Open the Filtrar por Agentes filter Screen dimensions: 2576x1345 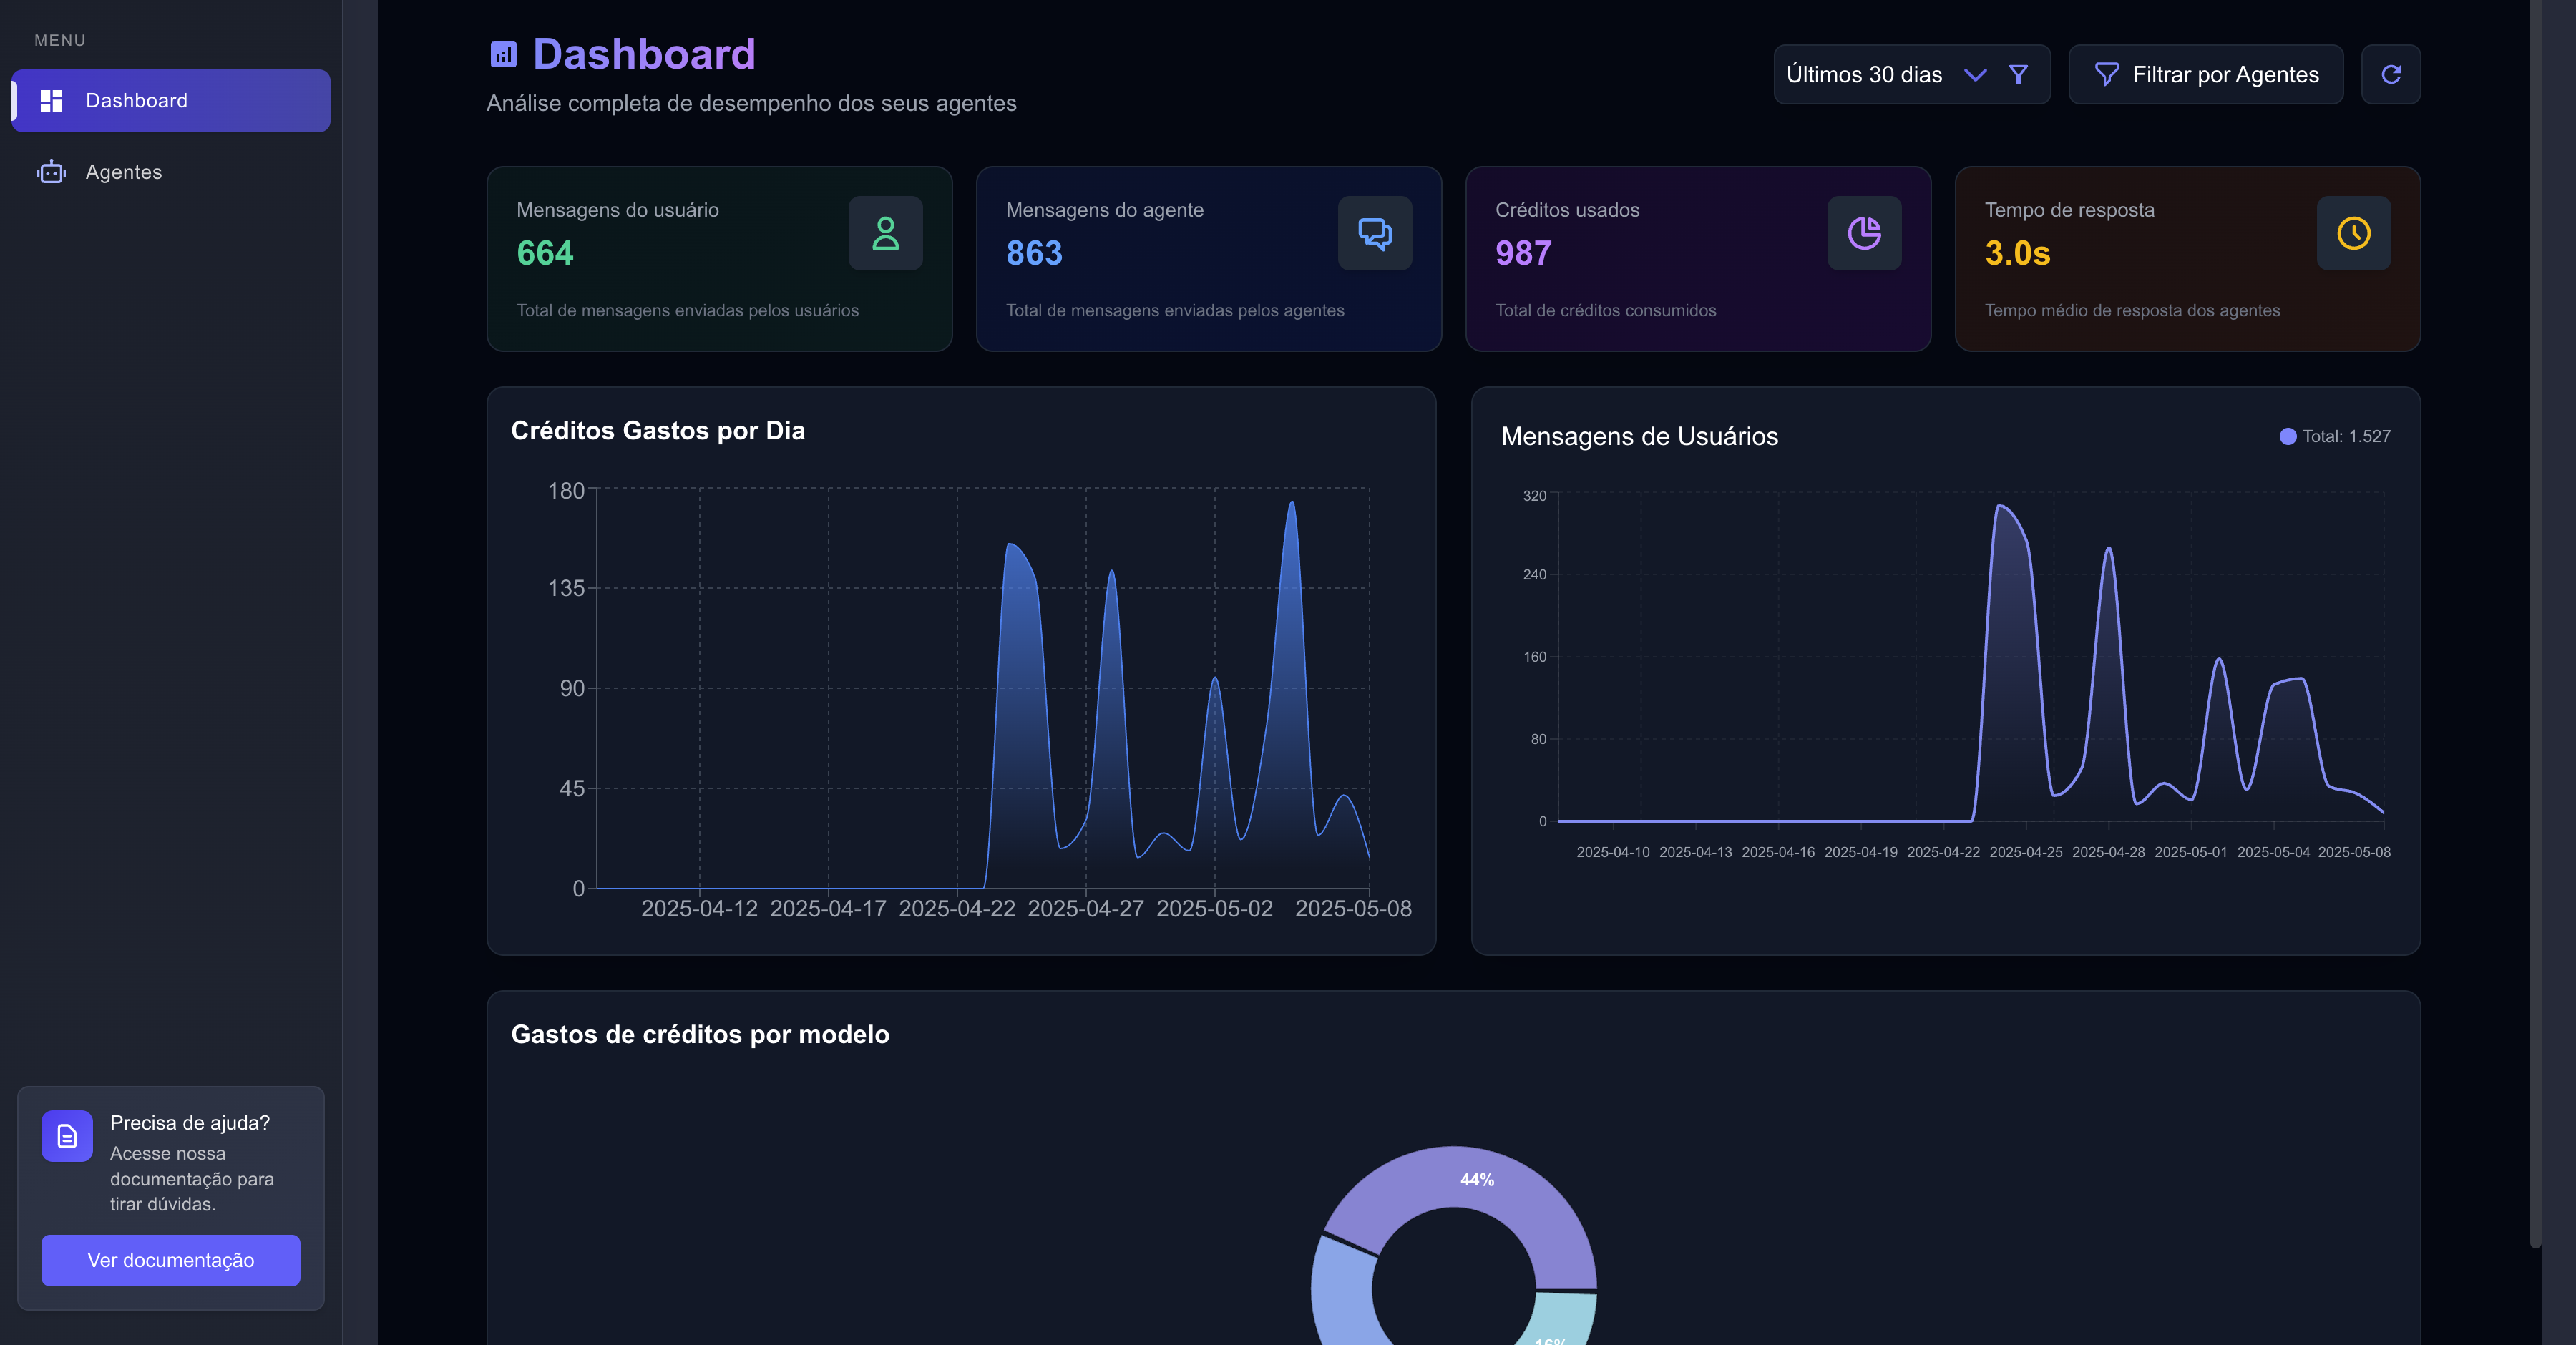click(x=2205, y=74)
